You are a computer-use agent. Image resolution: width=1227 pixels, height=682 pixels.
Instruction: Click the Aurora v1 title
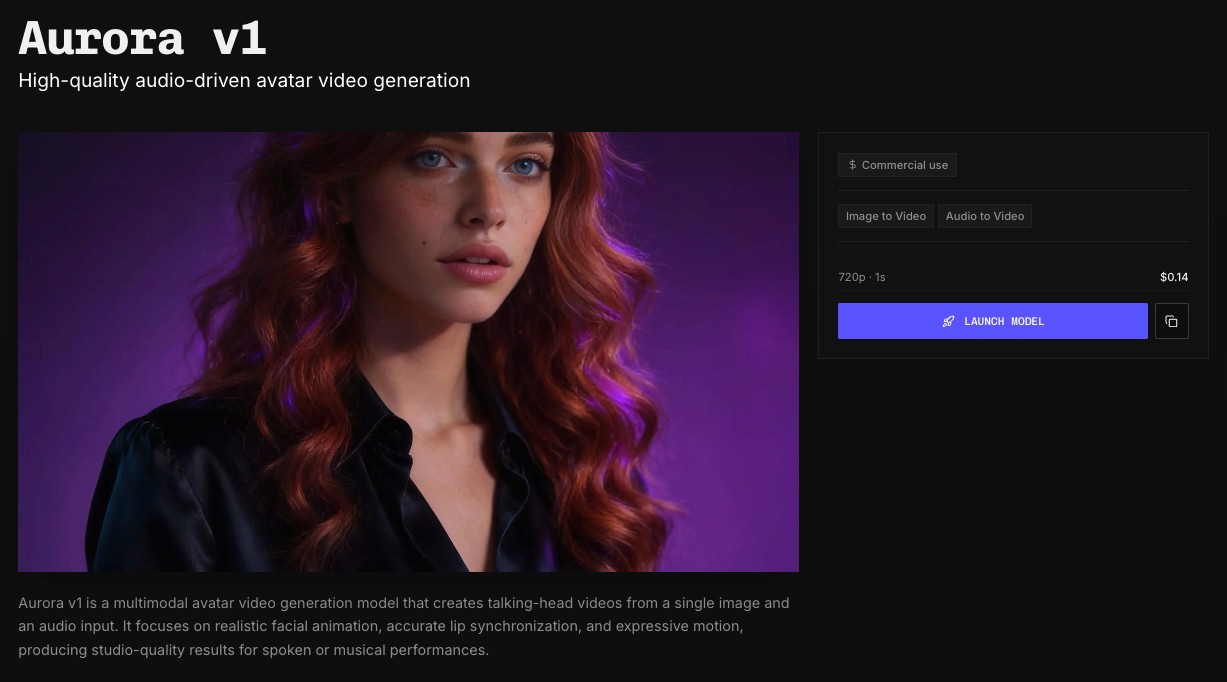(x=142, y=38)
